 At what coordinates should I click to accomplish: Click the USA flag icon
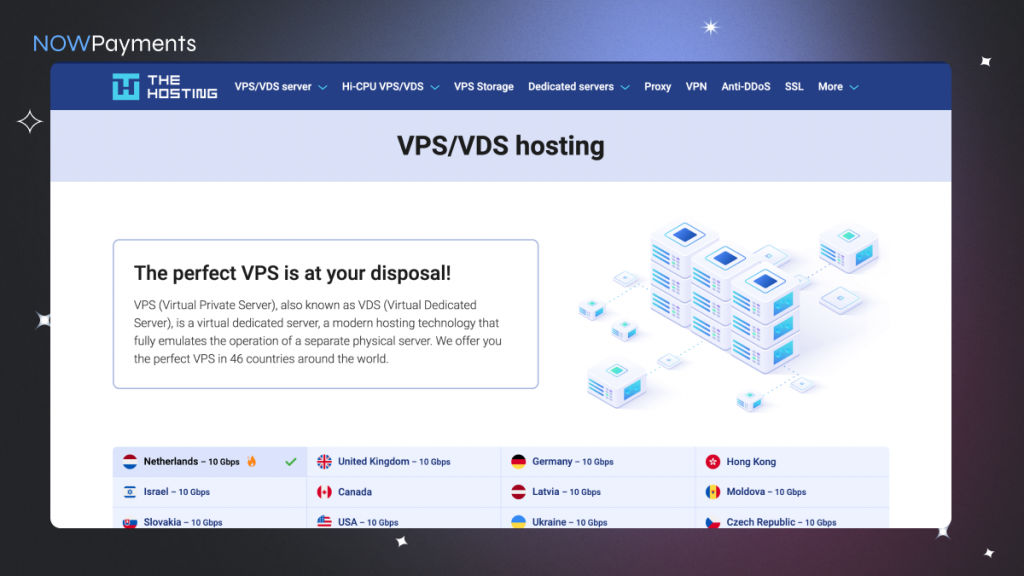click(x=324, y=521)
